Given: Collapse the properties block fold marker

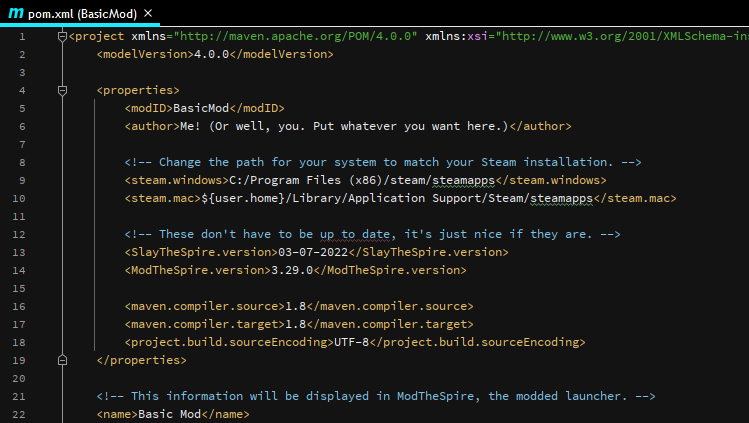Looking at the screenshot, I should pos(62,90).
